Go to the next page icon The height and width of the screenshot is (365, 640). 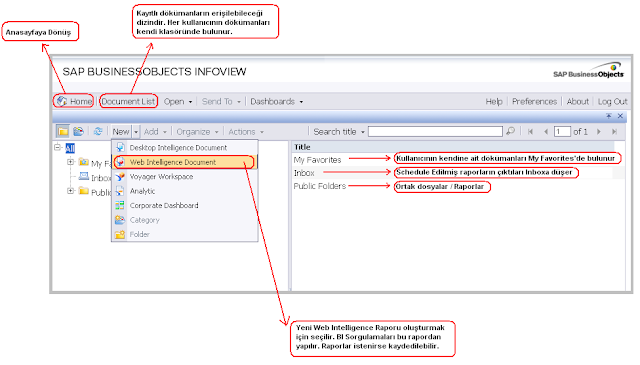pos(599,132)
